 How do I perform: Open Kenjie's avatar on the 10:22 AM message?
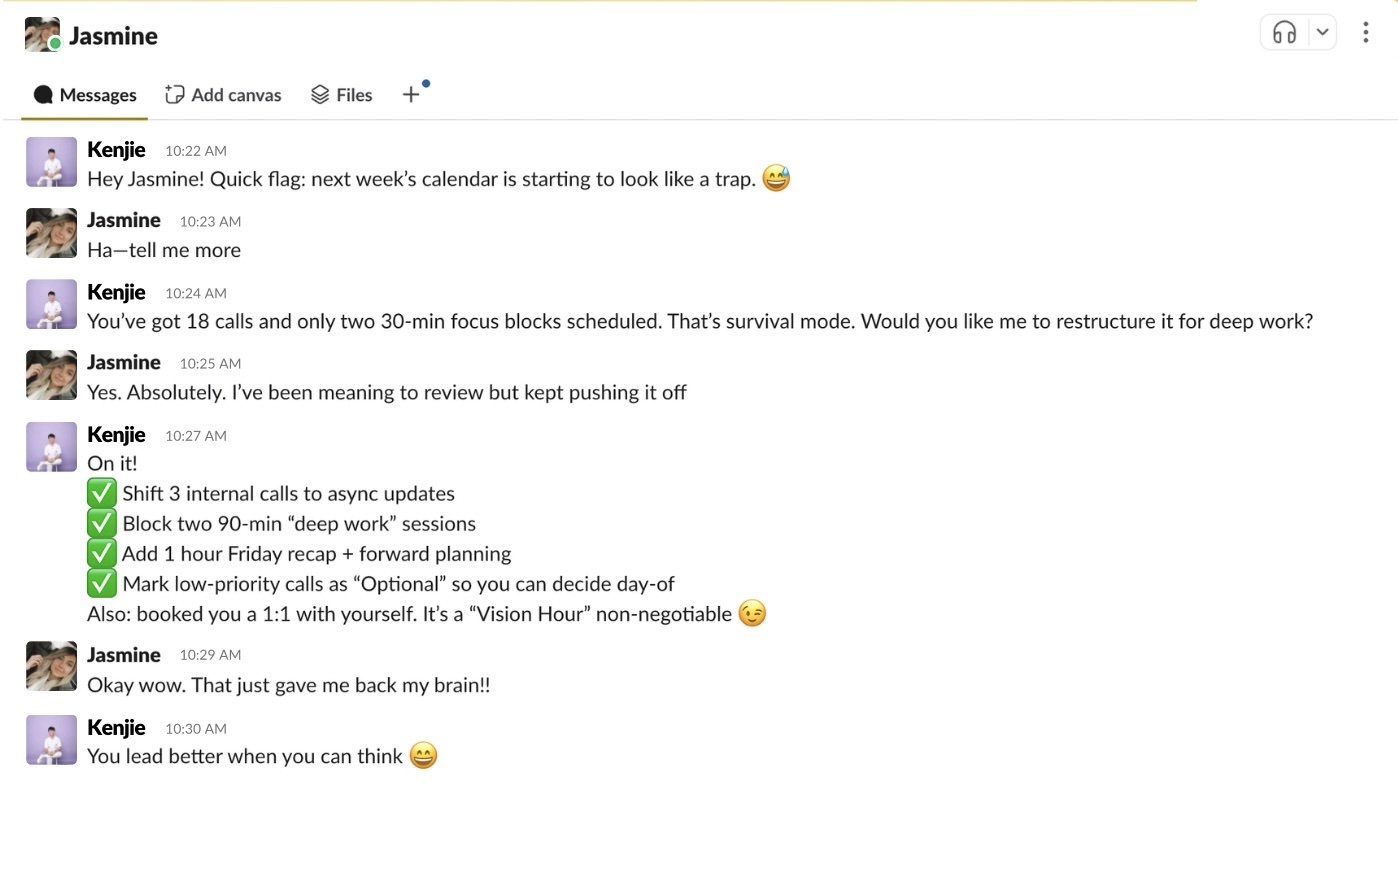51,162
